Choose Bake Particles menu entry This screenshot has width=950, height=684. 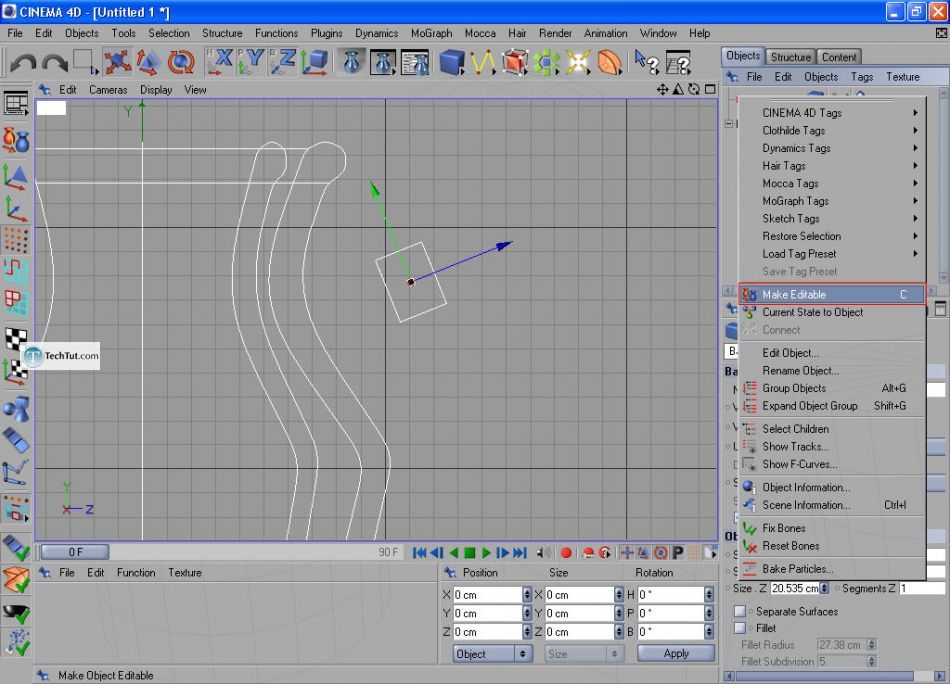click(832, 569)
